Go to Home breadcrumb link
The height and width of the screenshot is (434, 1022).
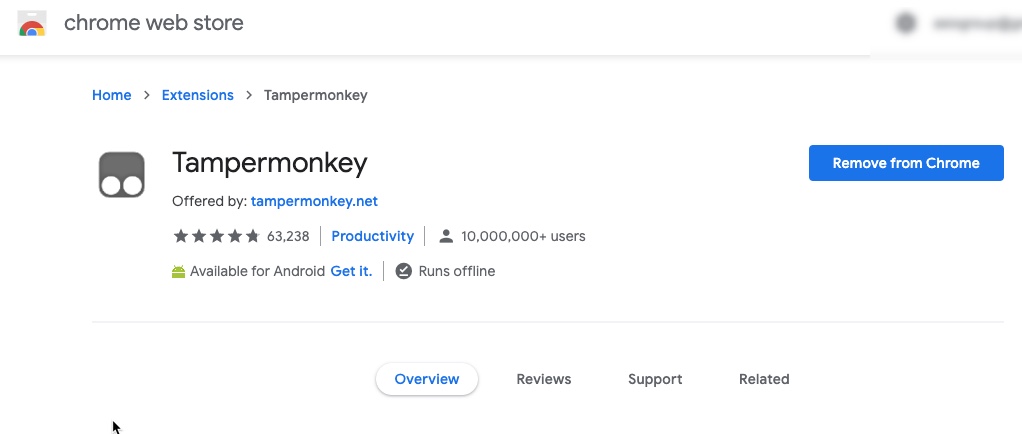[x=111, y=95]
